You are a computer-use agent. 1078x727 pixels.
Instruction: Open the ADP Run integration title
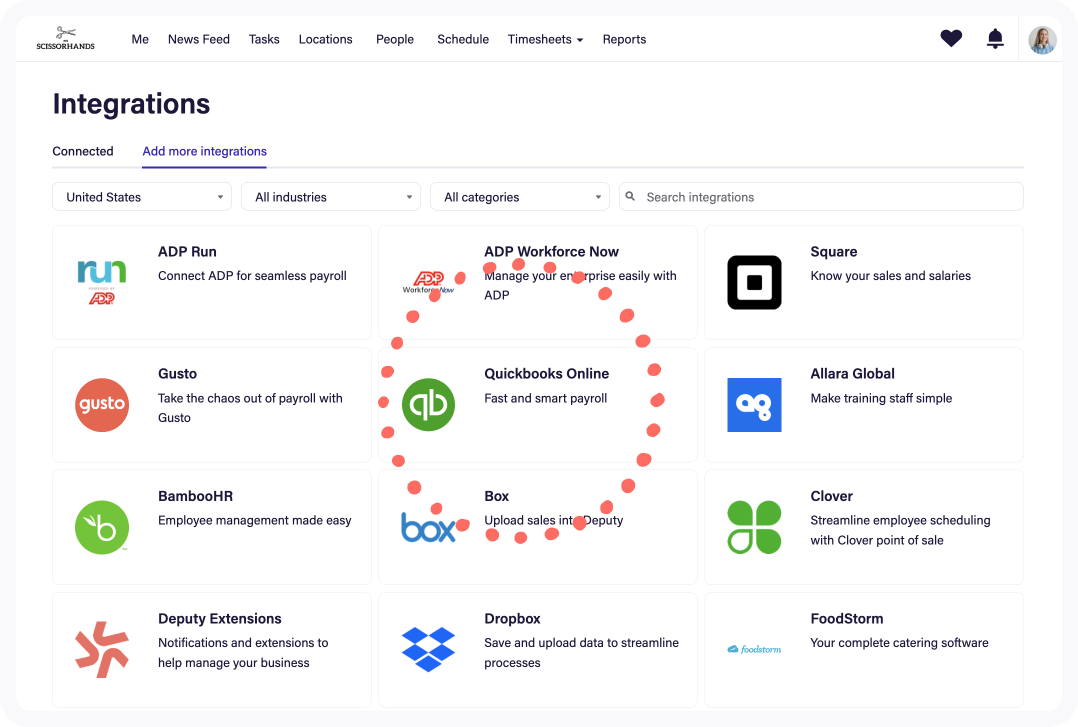(187, 252)
